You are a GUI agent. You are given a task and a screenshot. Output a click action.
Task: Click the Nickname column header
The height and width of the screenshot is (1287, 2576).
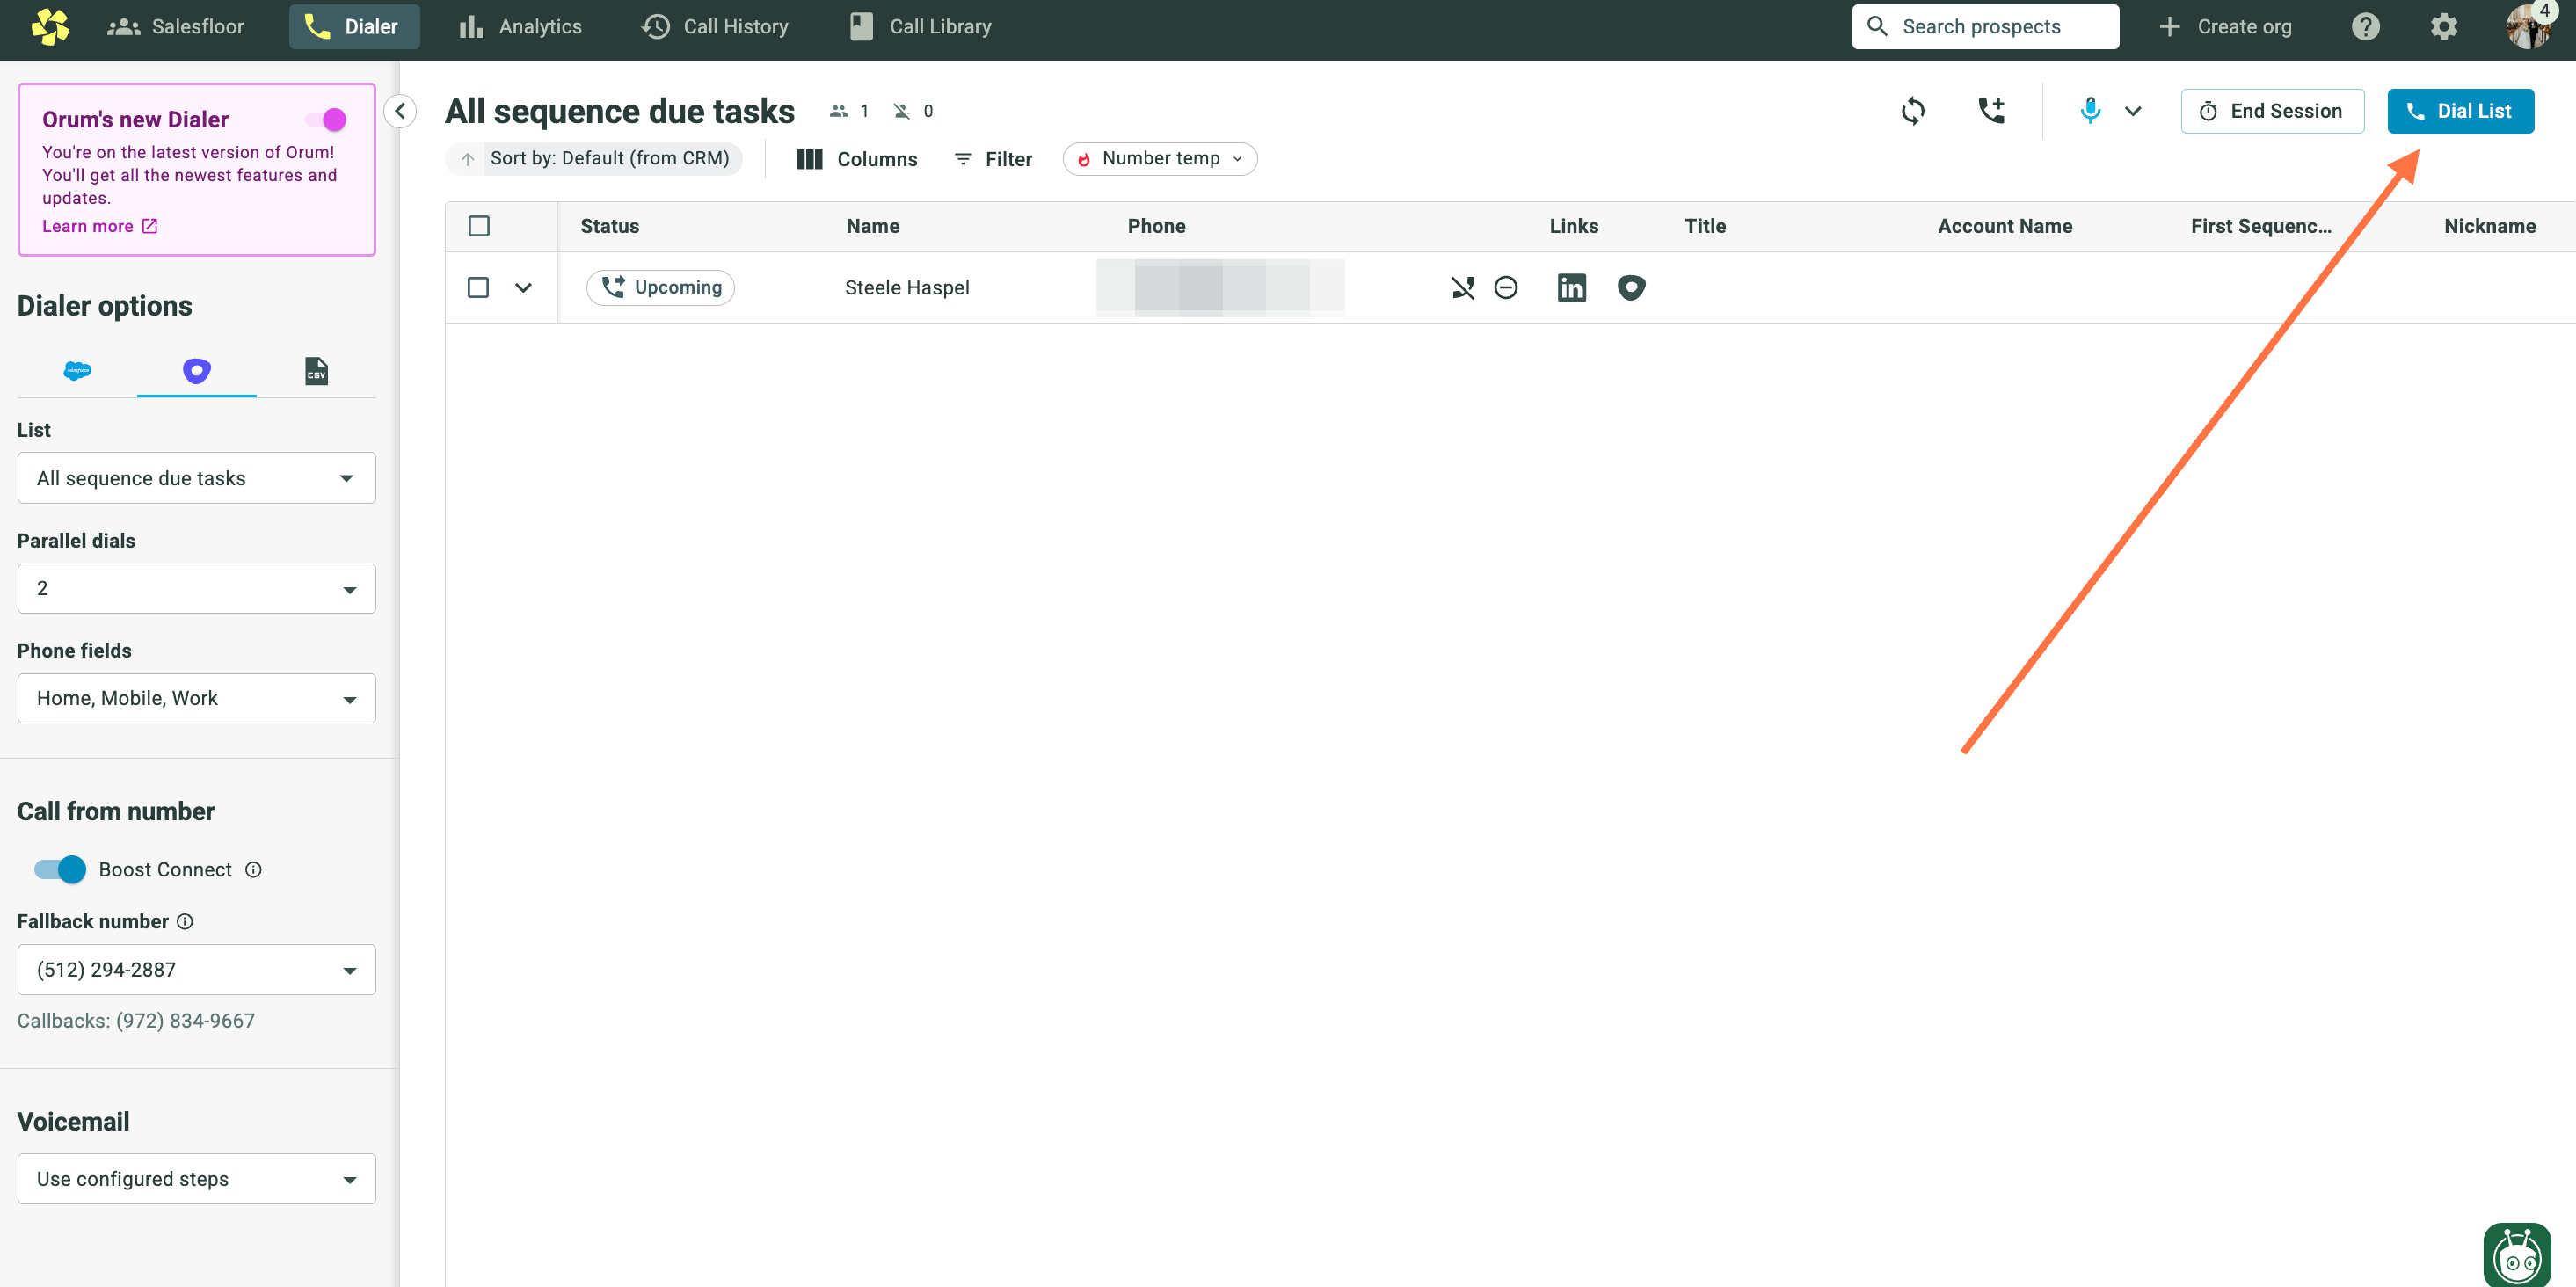2490,226
